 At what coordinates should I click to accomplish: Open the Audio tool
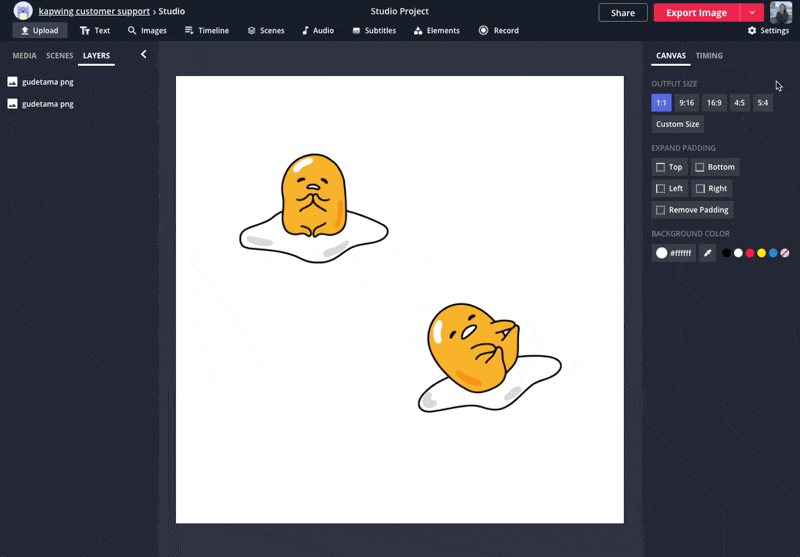coord(316,31)
